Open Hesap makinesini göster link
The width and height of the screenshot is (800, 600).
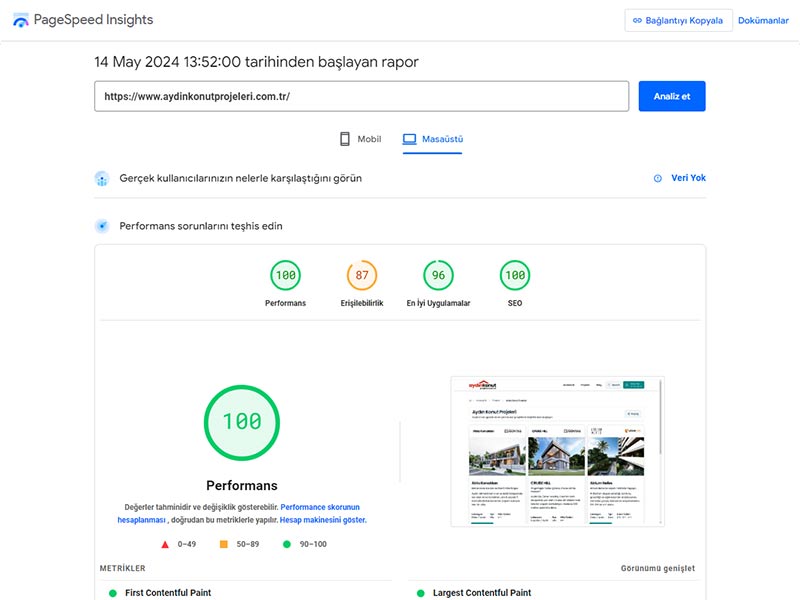323,520
